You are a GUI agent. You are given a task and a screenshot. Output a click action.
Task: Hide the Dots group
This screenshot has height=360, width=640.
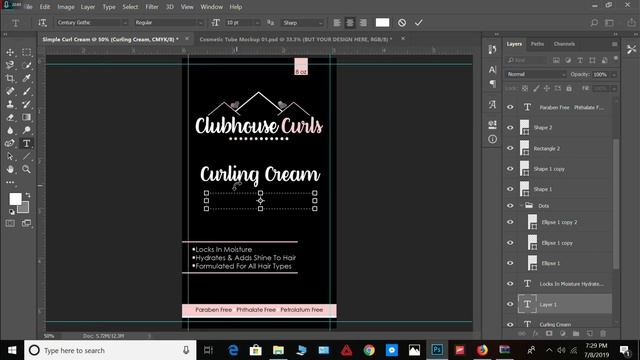coord(510,206)
